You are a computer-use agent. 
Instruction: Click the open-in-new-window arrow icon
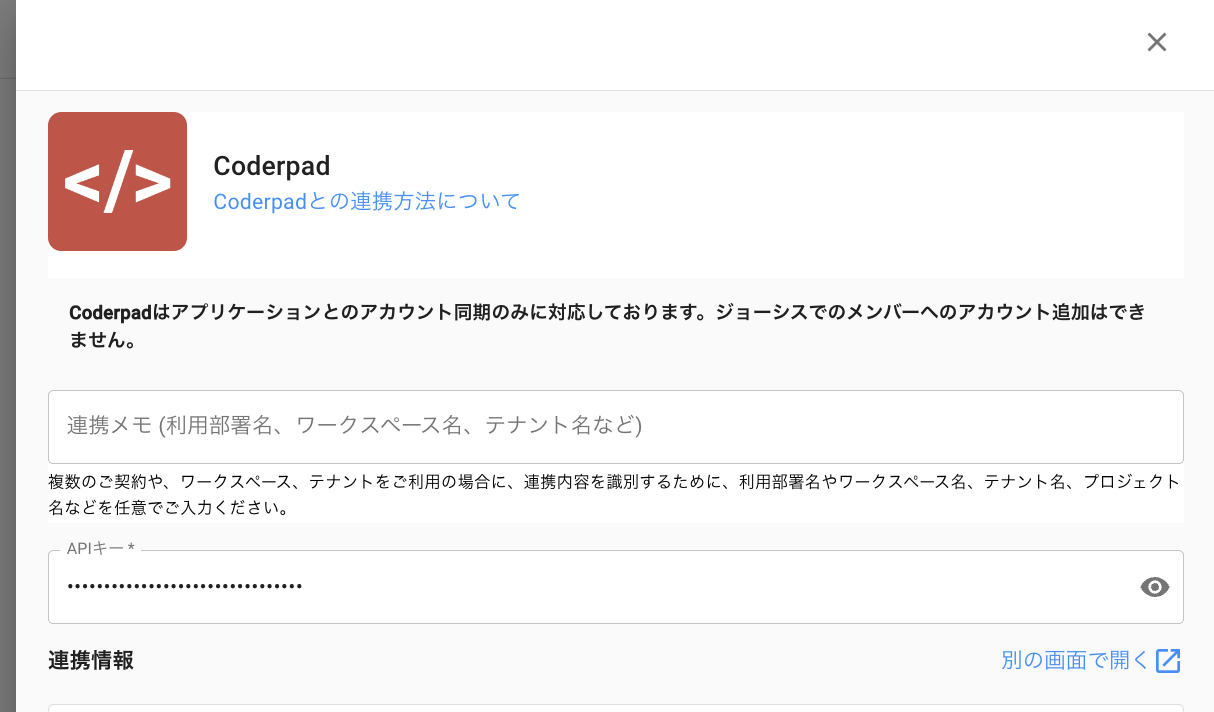point(1168,661)
